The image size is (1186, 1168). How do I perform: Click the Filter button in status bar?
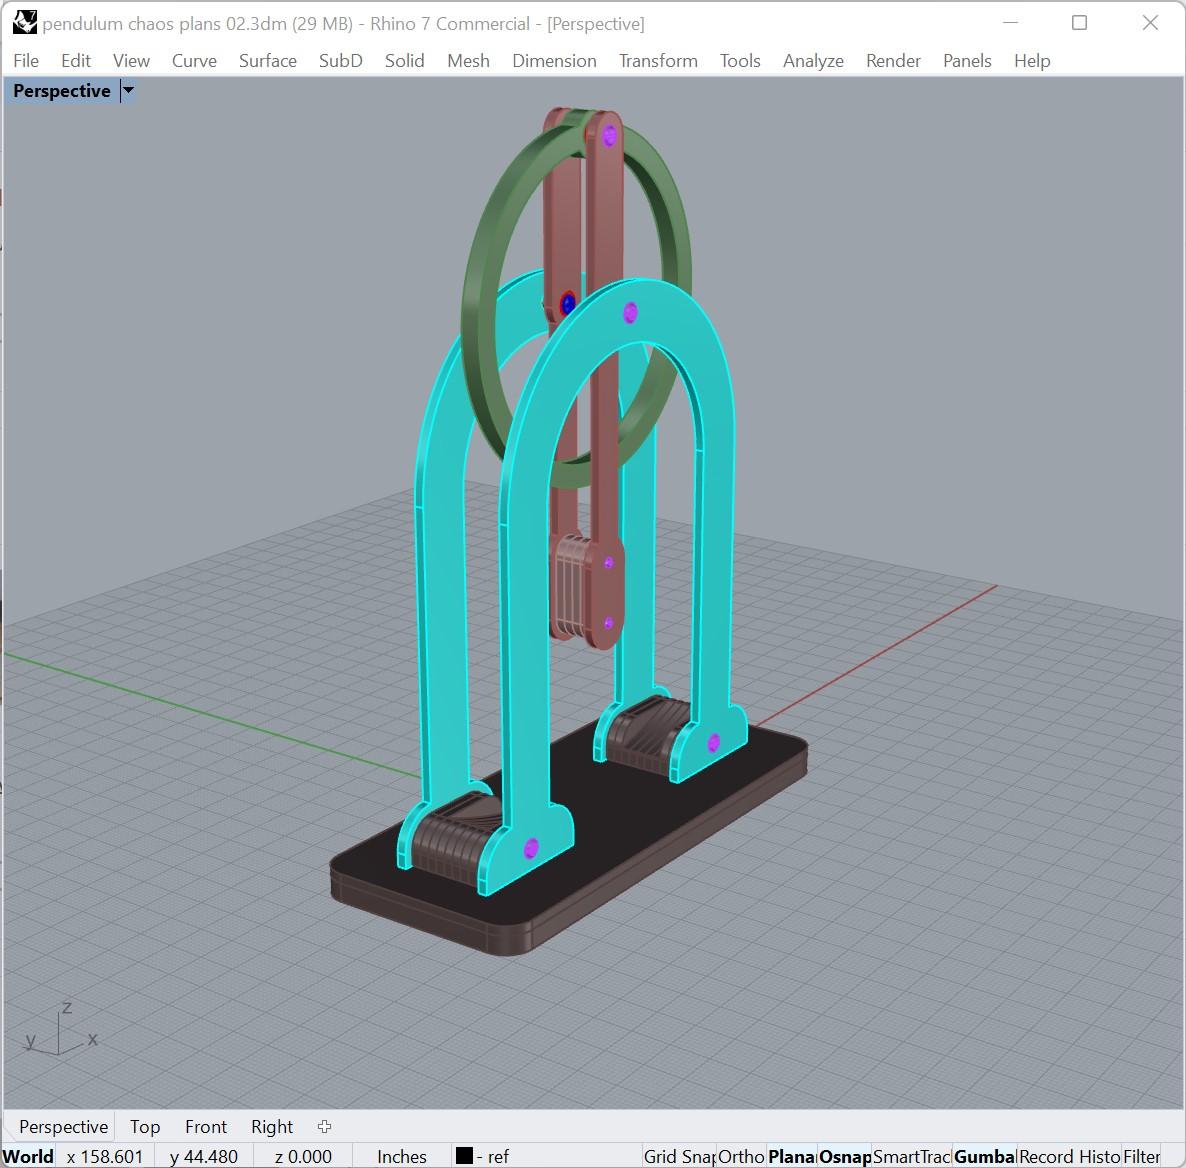coord(1141,1157)
